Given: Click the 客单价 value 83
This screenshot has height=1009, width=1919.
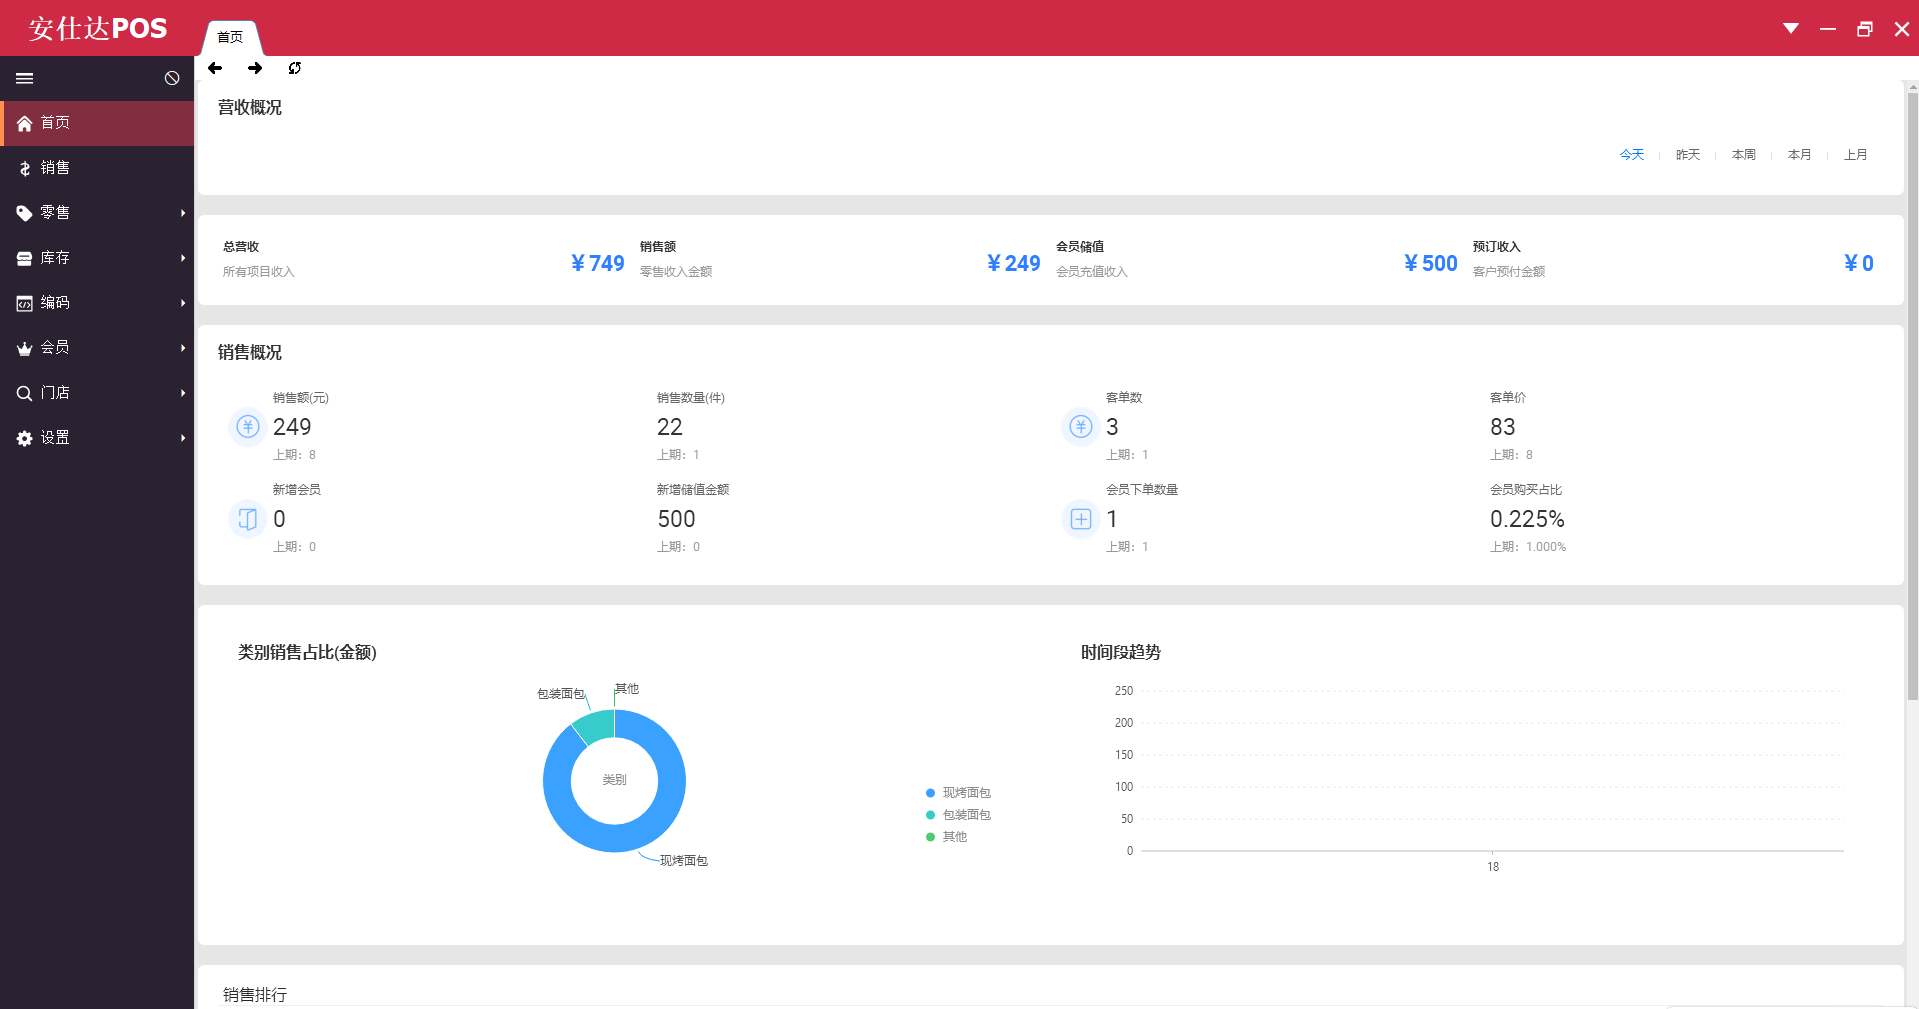Looking at the screenshot, I should click(1503, 427).
